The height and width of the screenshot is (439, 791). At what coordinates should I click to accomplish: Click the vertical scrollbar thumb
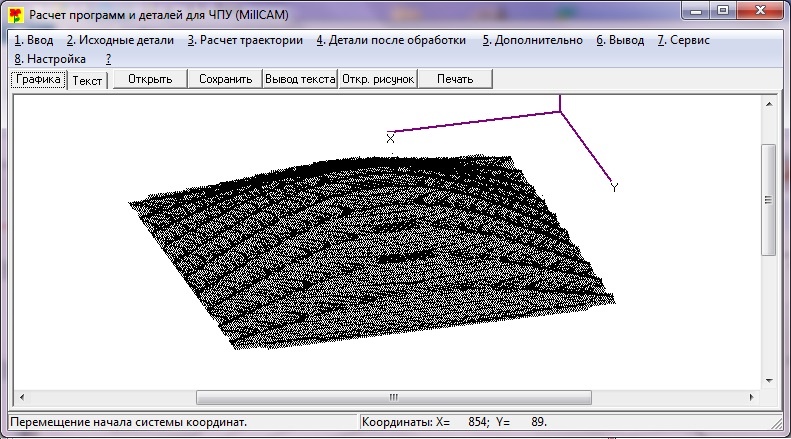click(768, 200)
